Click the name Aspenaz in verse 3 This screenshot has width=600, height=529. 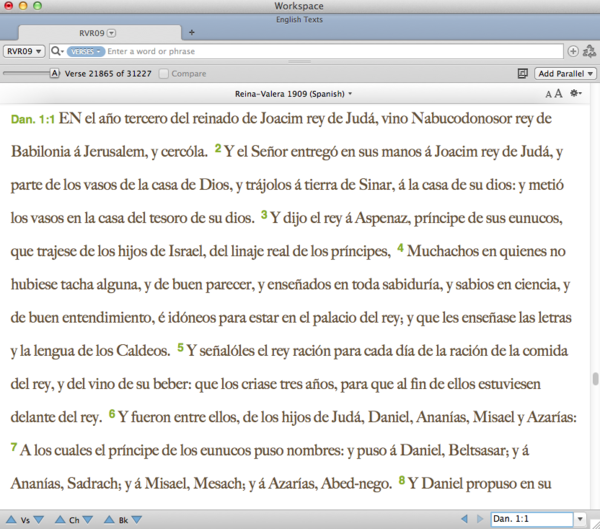click(x=382, y=218)
